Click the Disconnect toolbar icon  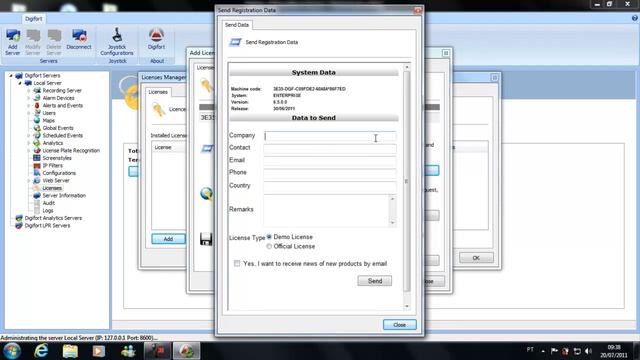(x=79, y=40)
